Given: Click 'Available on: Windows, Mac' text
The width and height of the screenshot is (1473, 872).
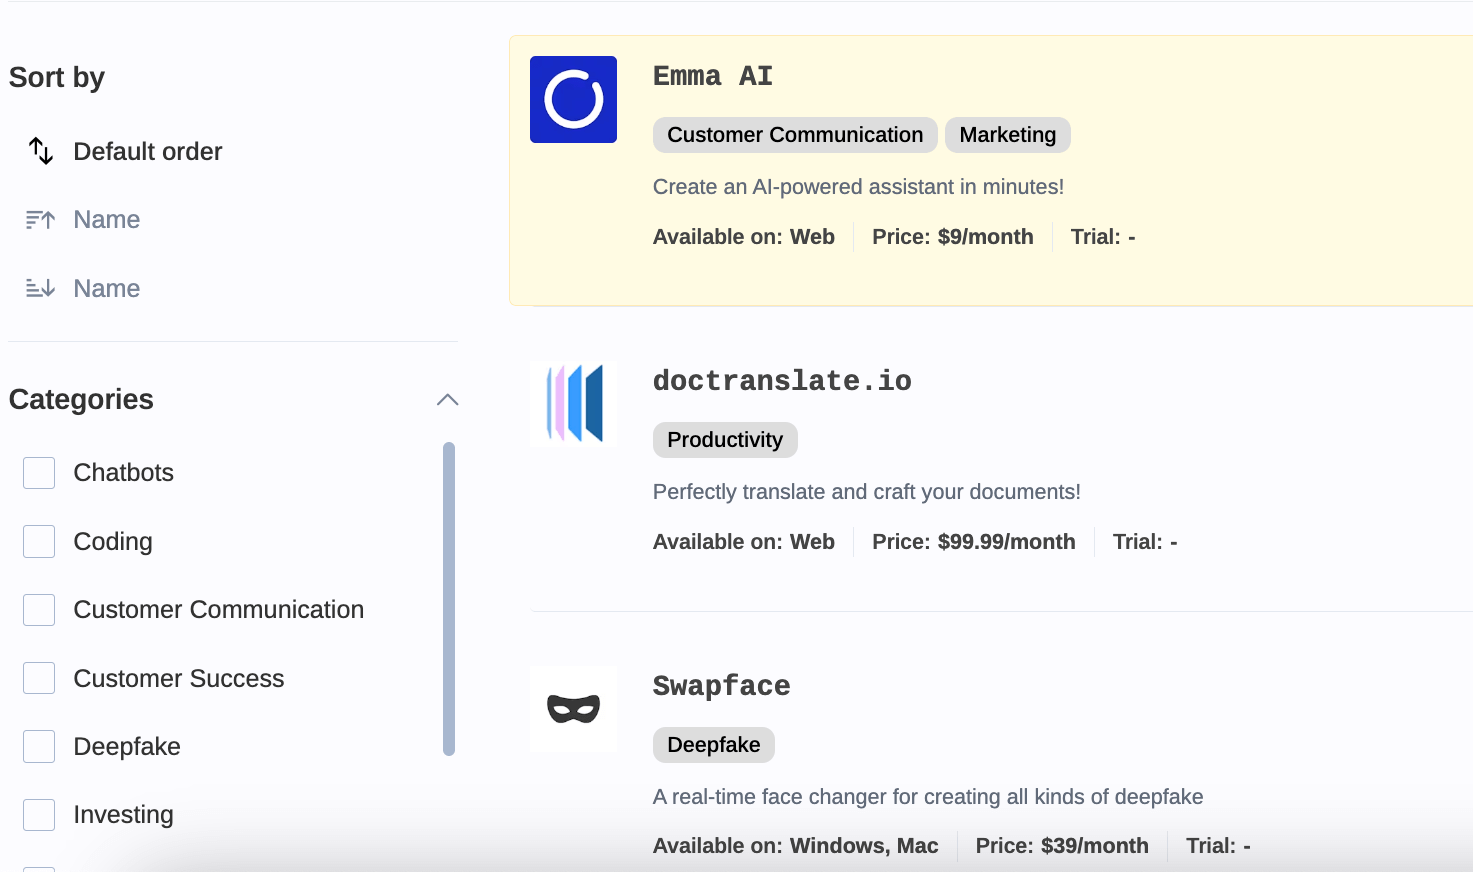Looking at the screenshot, I should click(796, 846).
